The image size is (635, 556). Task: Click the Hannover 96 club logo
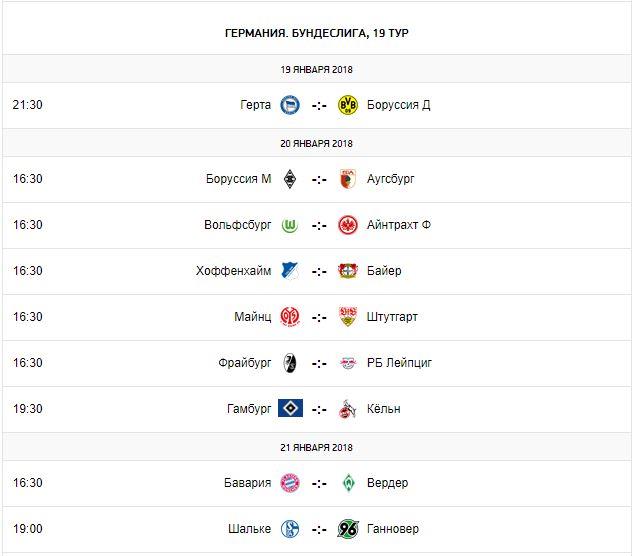pos(348,529)
